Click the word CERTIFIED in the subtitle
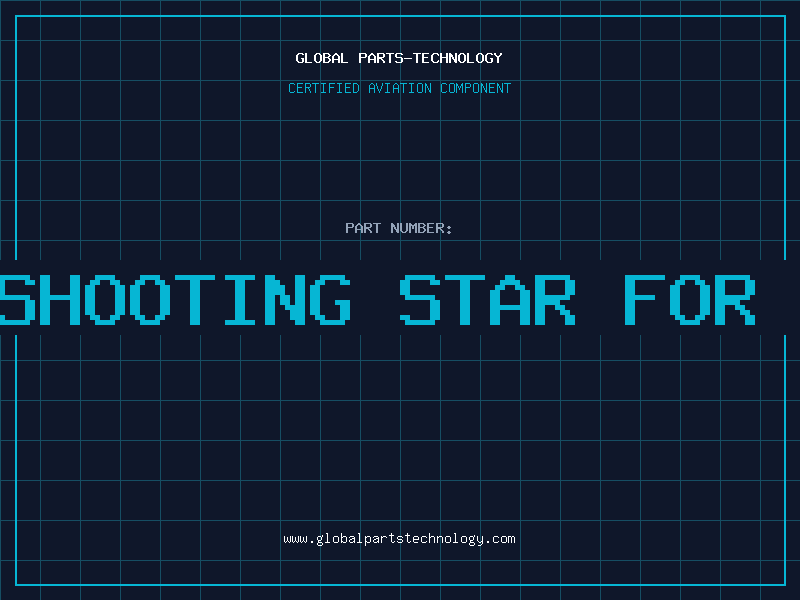Screen dimensions: 800x600 324,88
